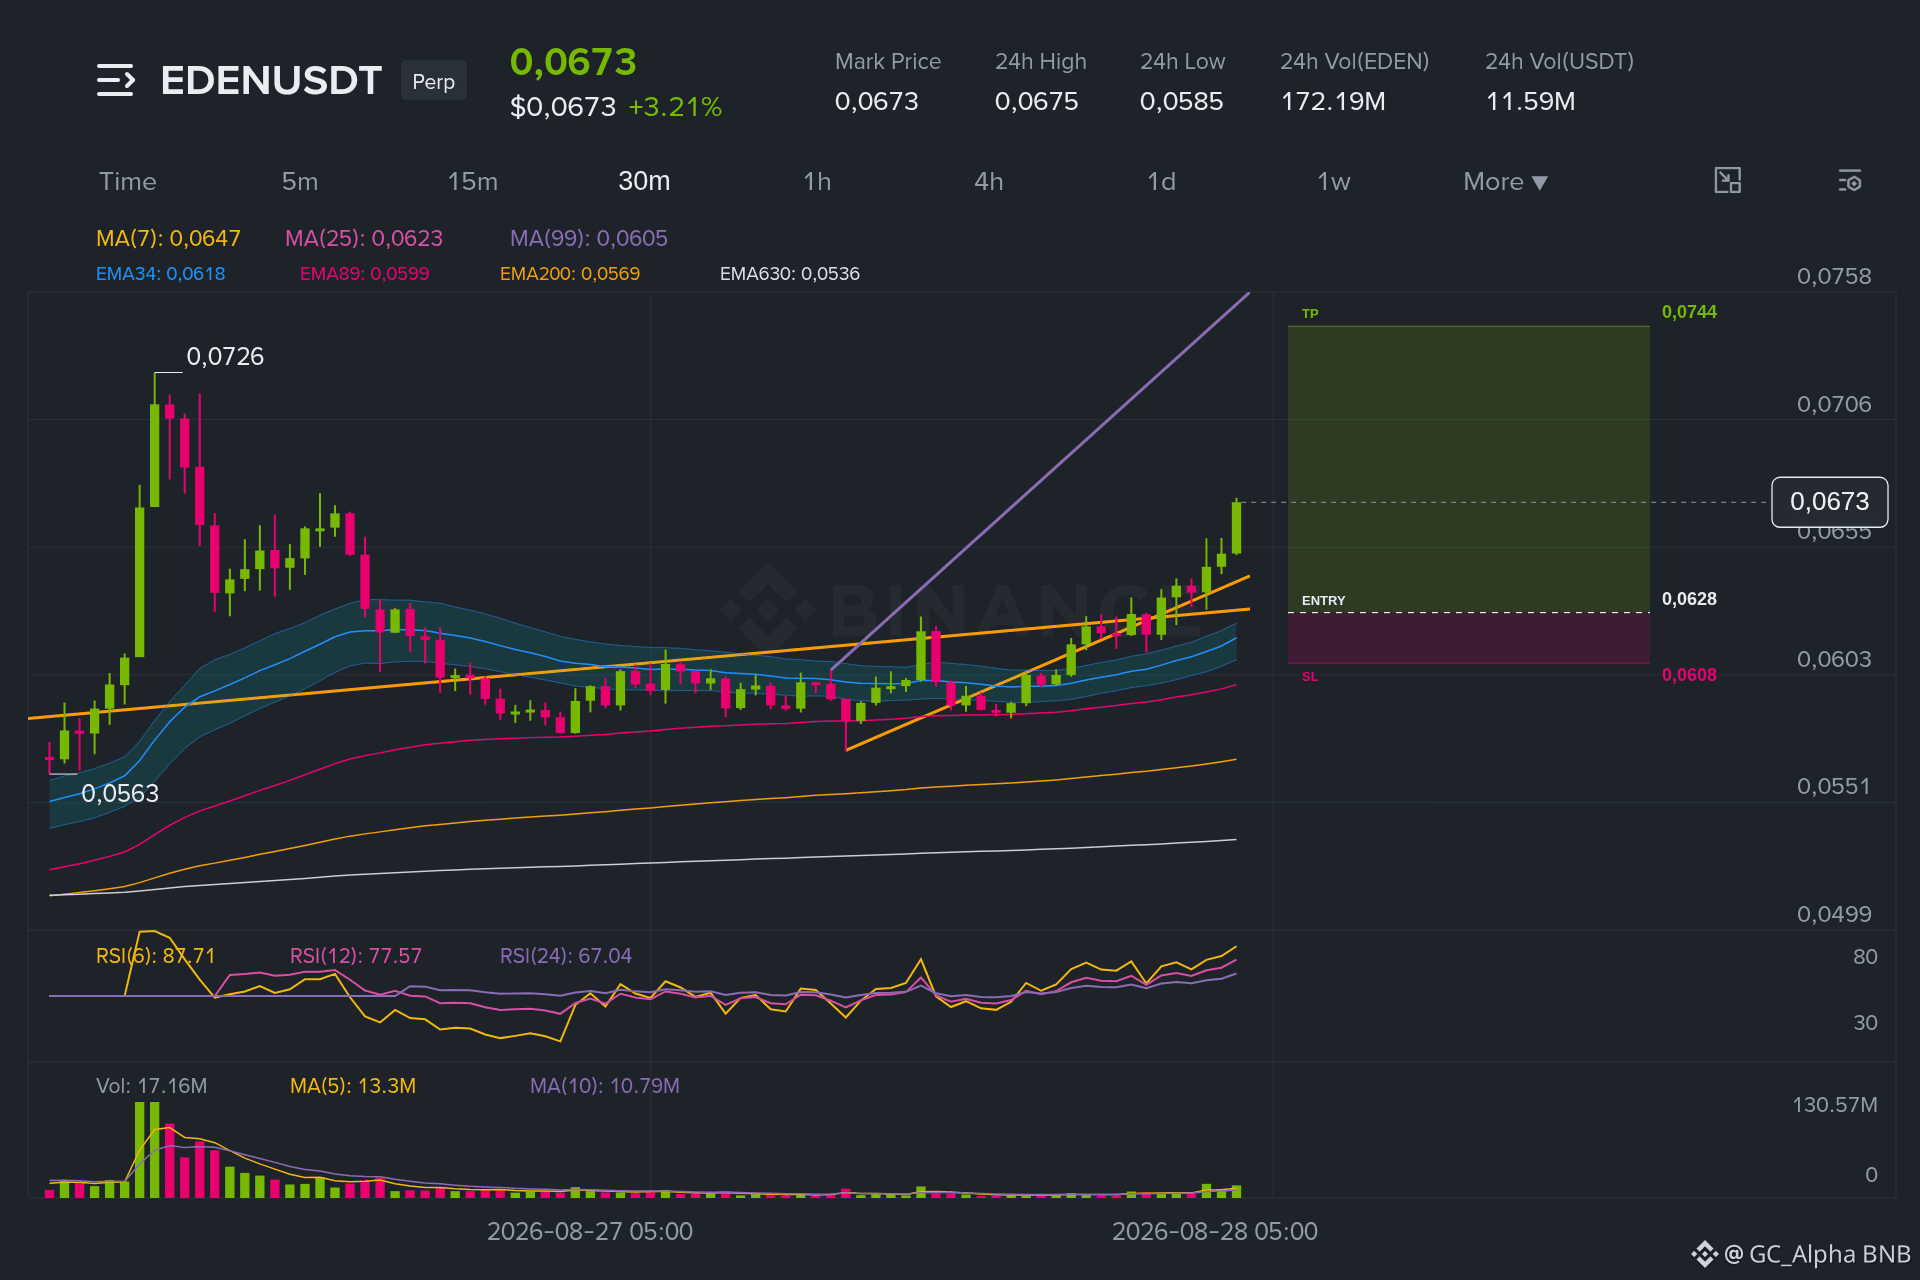
Task: Click the 2026-08-28 05:00 time label
Action: [x=1215, y=1232]
